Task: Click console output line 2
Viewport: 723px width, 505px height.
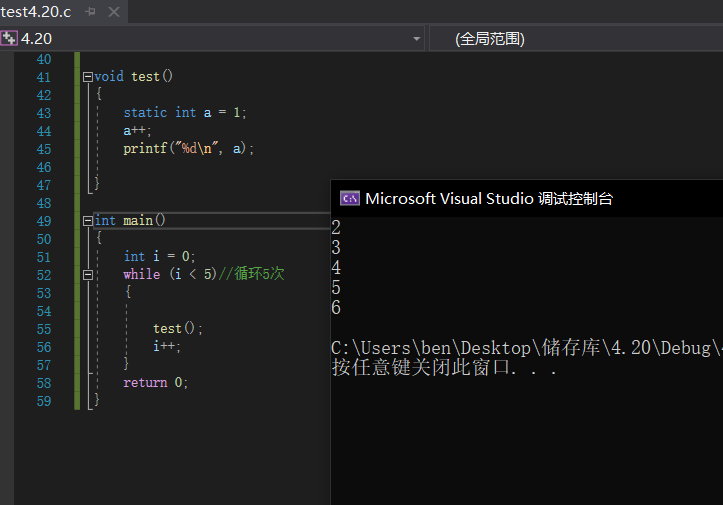Action: (336, 228)
